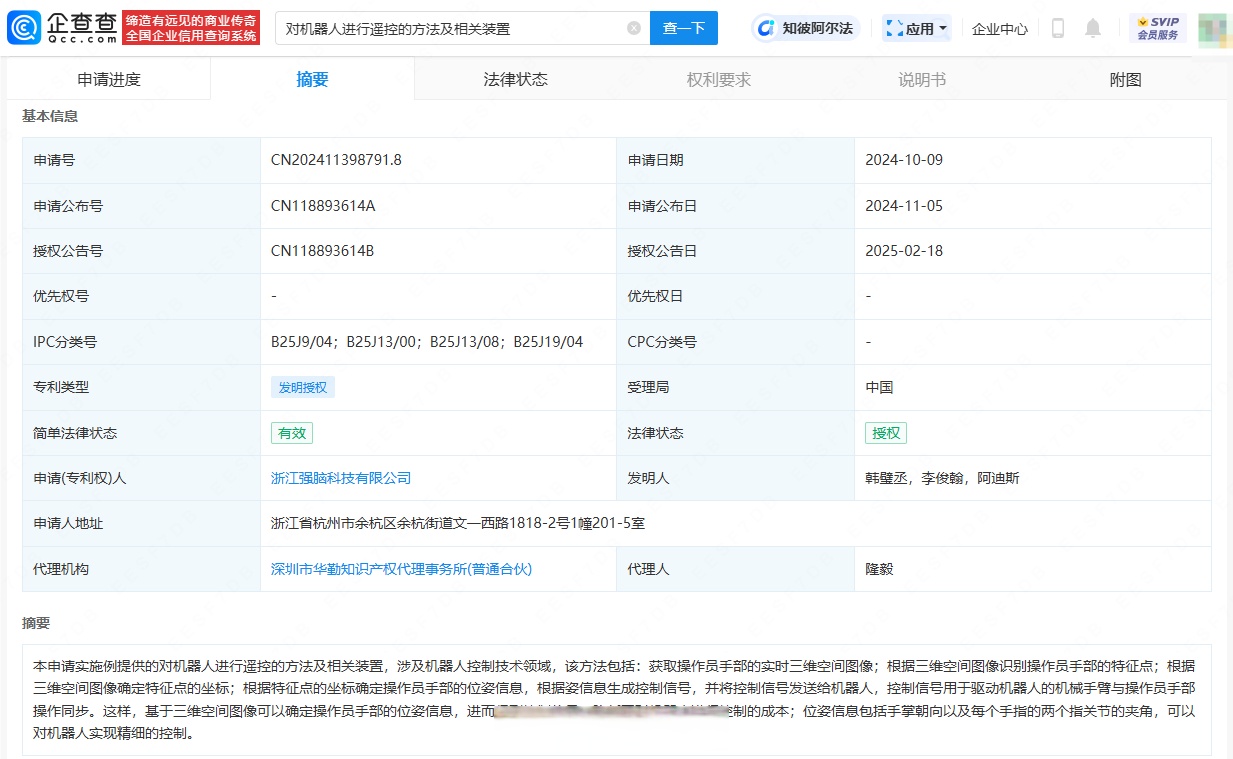The image size is (1233, 759).
Task: Open applicant 浙江强脑科技有限公司 link
Action: point(341,478)
